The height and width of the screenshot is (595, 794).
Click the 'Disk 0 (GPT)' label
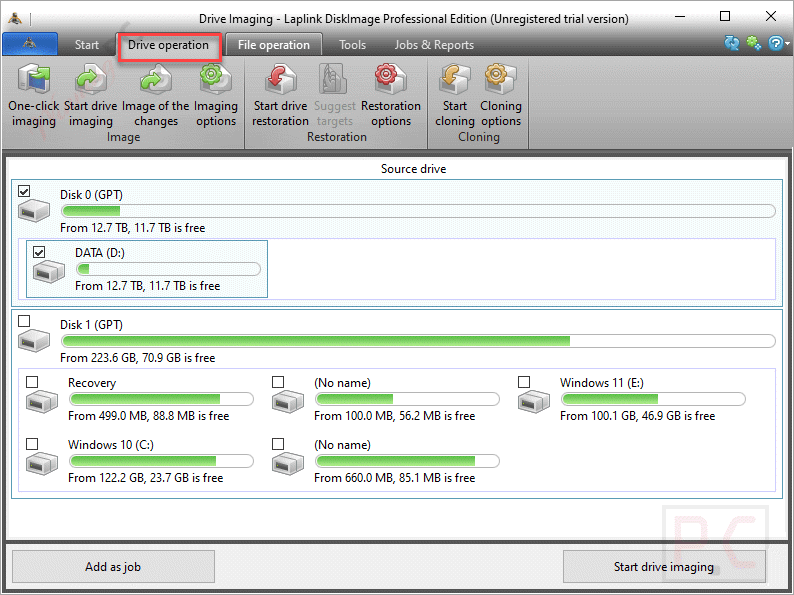tap(91, 195)
